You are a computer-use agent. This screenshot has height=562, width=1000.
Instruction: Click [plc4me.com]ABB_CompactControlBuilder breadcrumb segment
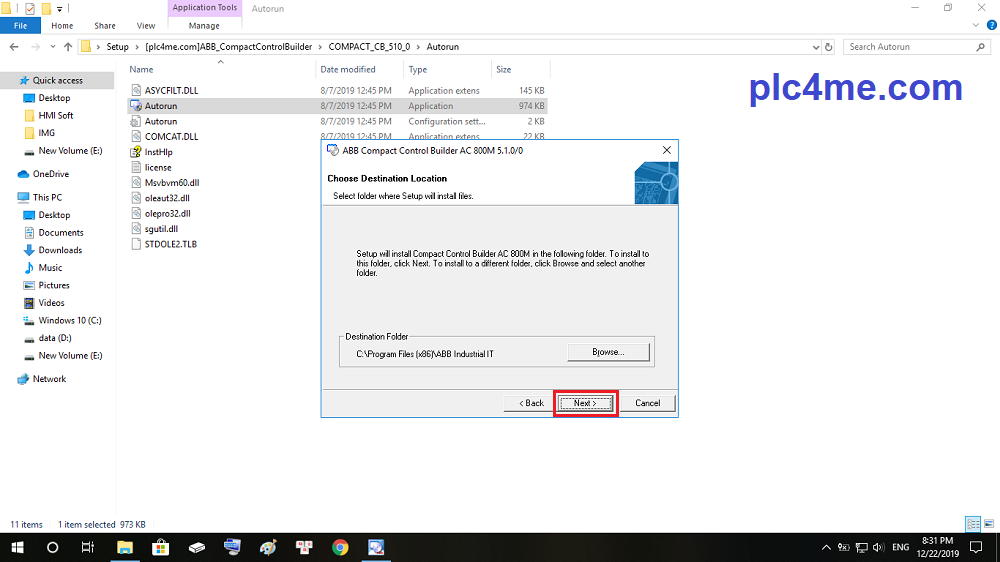point(228,47)
